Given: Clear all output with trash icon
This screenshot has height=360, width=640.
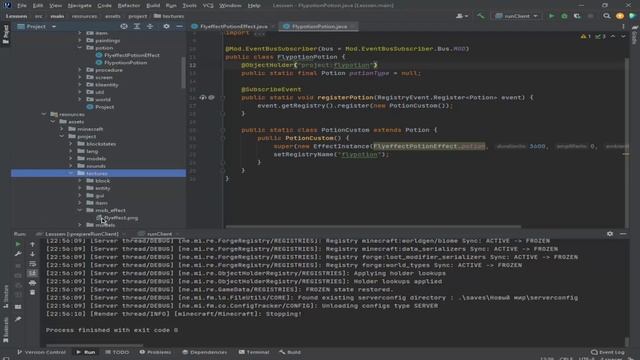Looking at the screenshot, I should coord(32,292).
